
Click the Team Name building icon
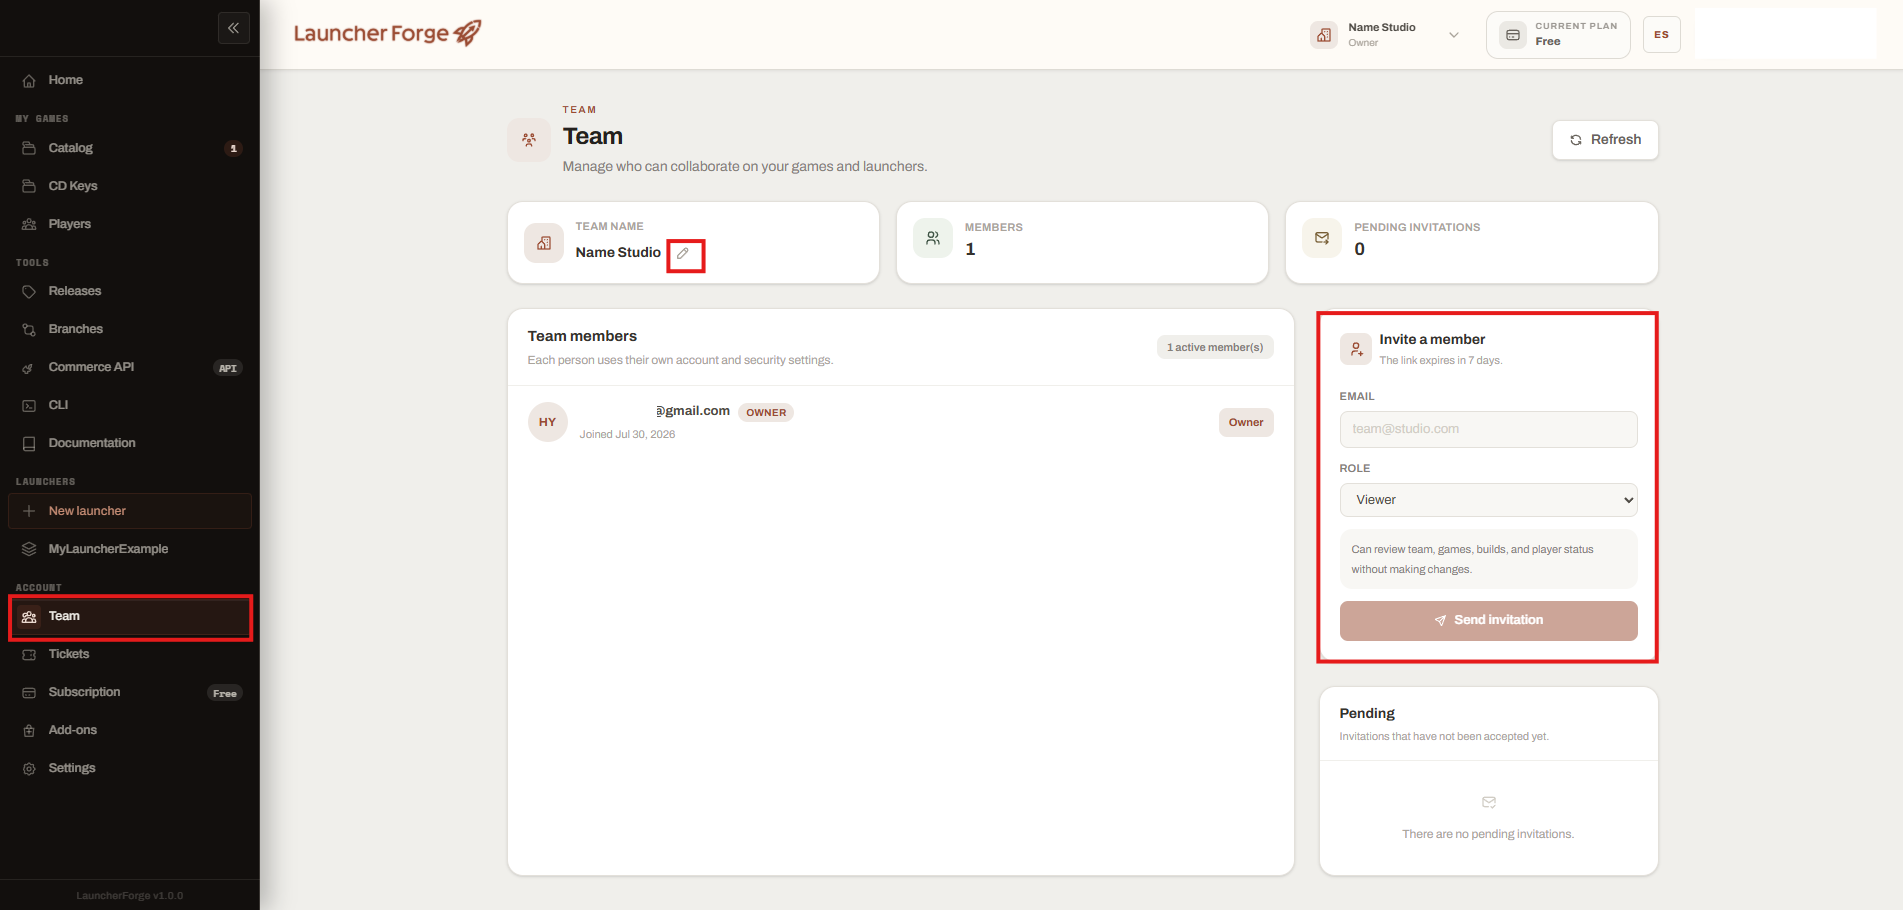point(544,243)
